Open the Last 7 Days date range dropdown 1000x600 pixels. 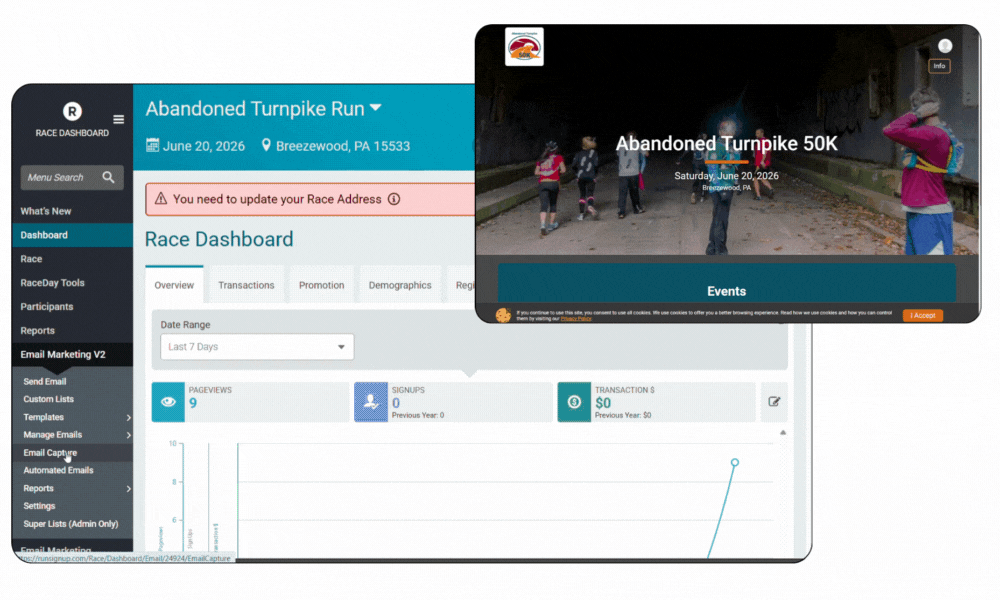tap(257, 347)
